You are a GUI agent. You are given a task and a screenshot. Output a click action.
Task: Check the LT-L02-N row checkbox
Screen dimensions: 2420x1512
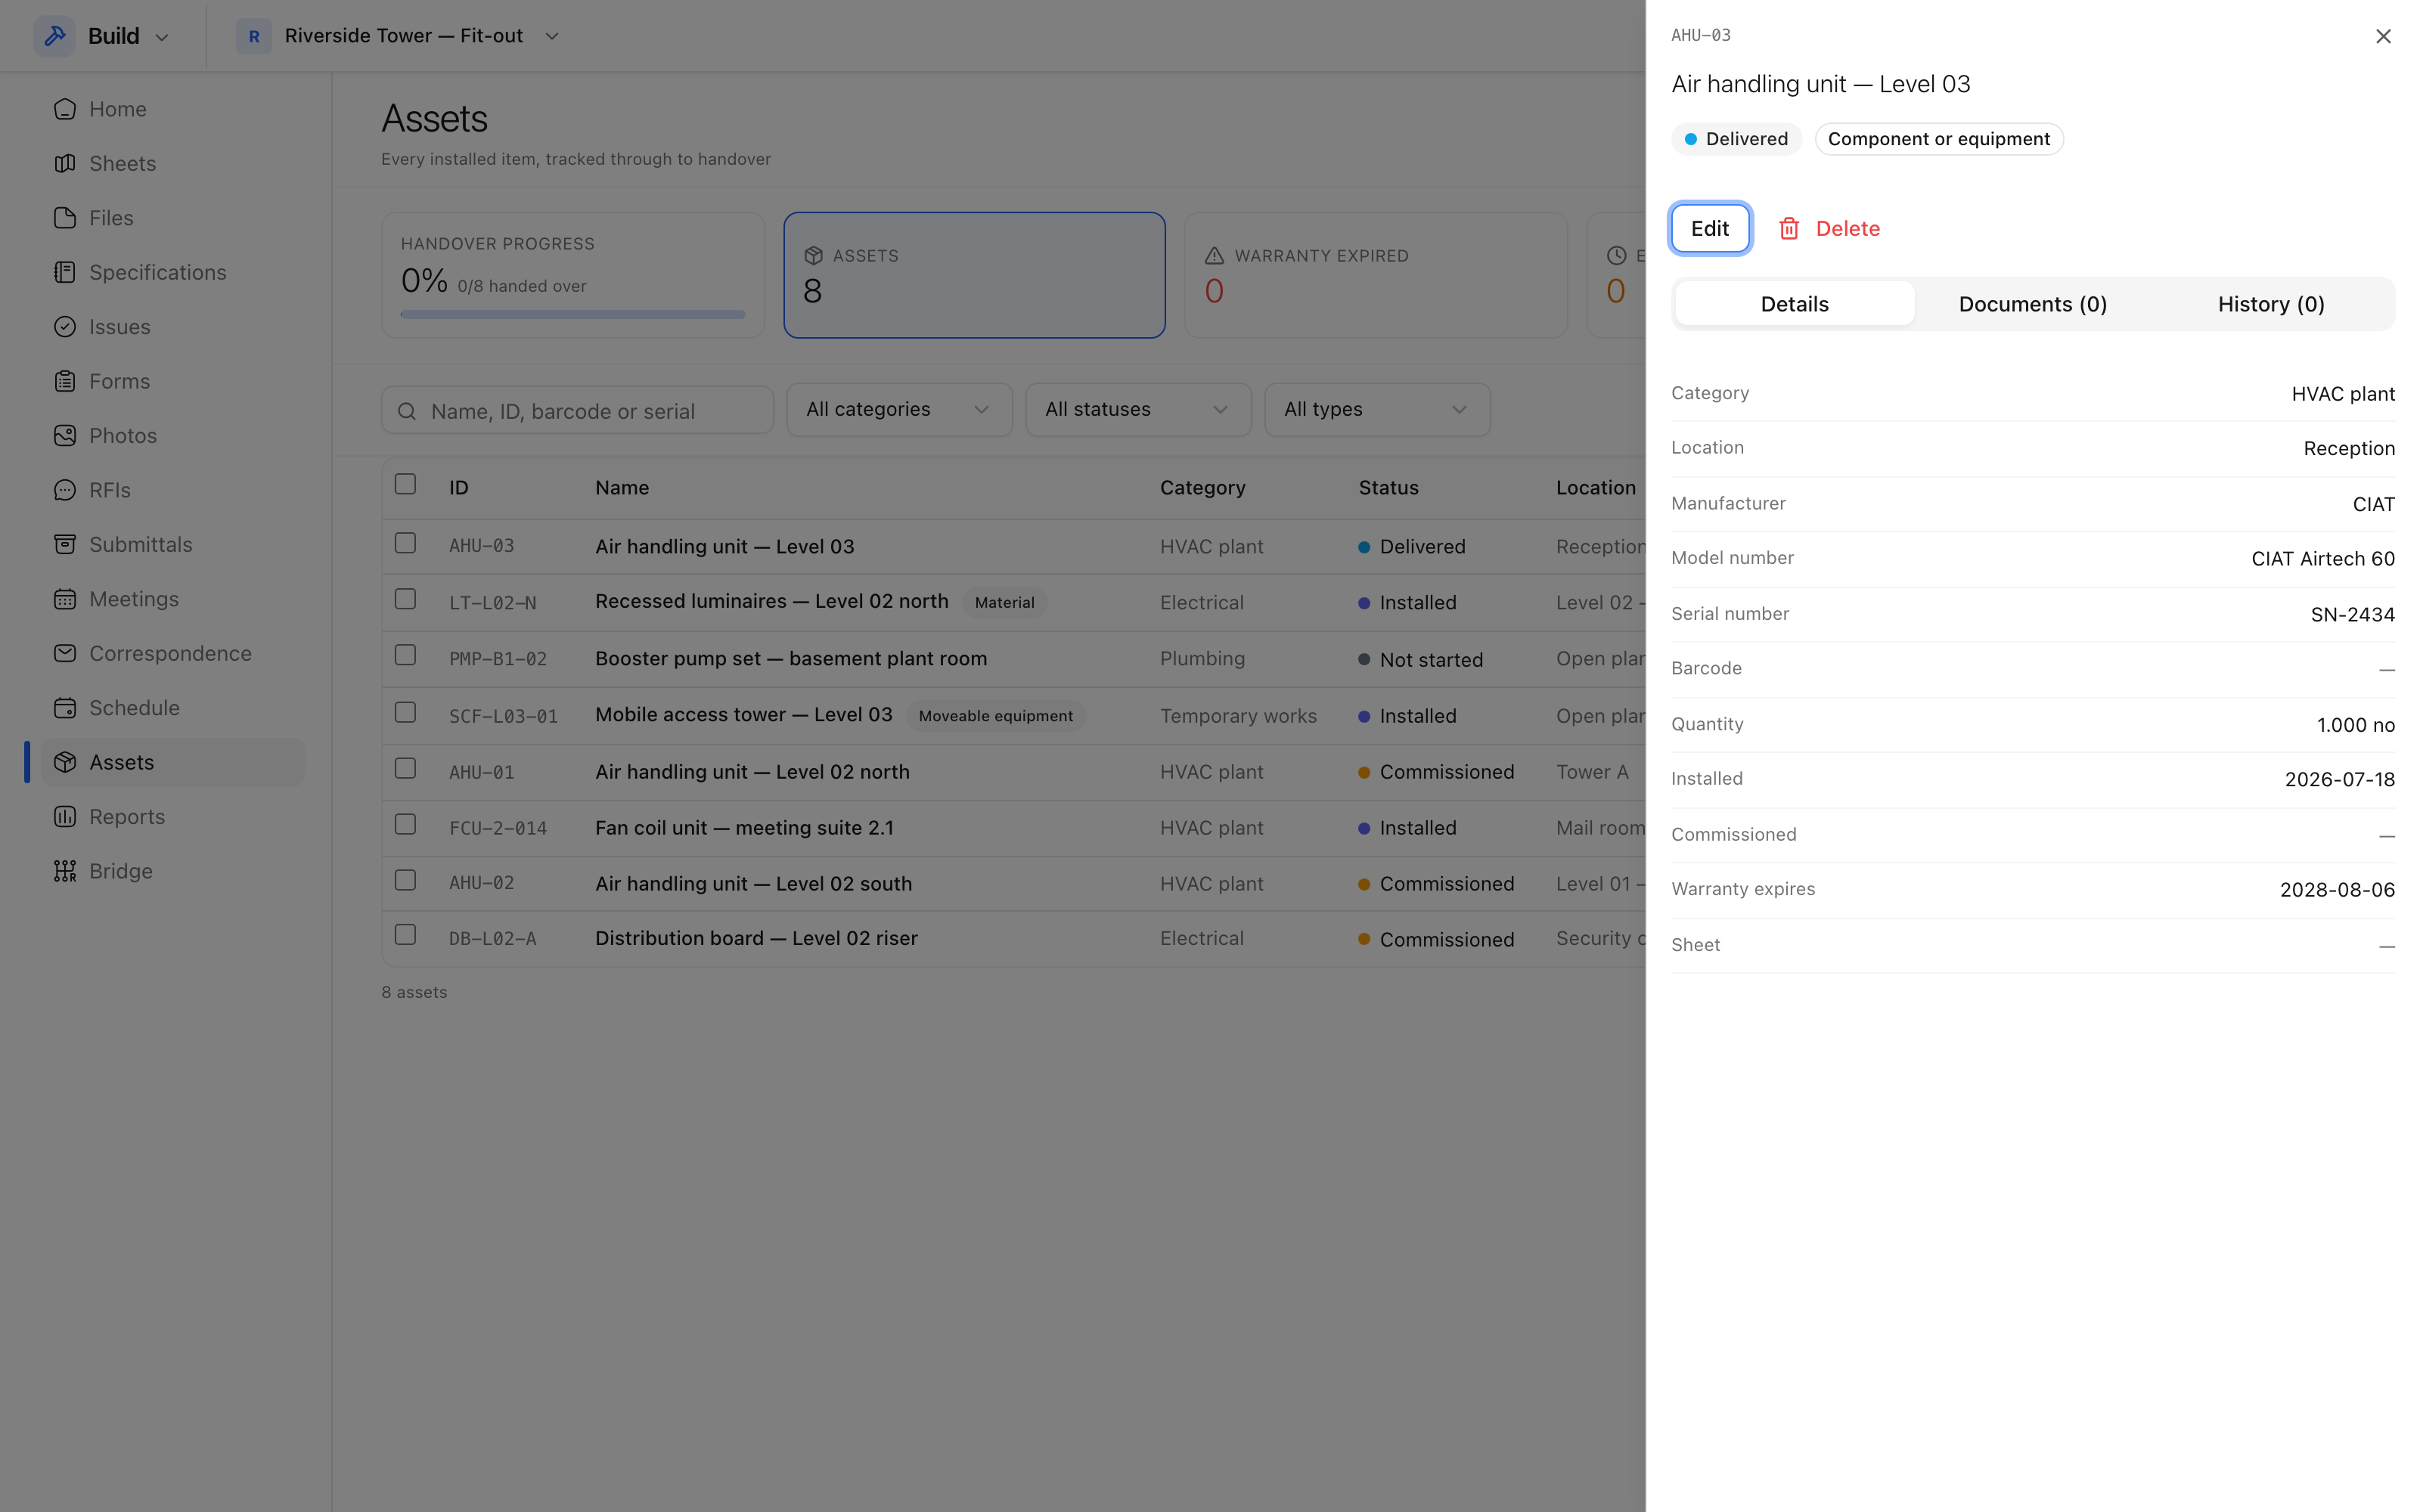[x=405, y=599]
